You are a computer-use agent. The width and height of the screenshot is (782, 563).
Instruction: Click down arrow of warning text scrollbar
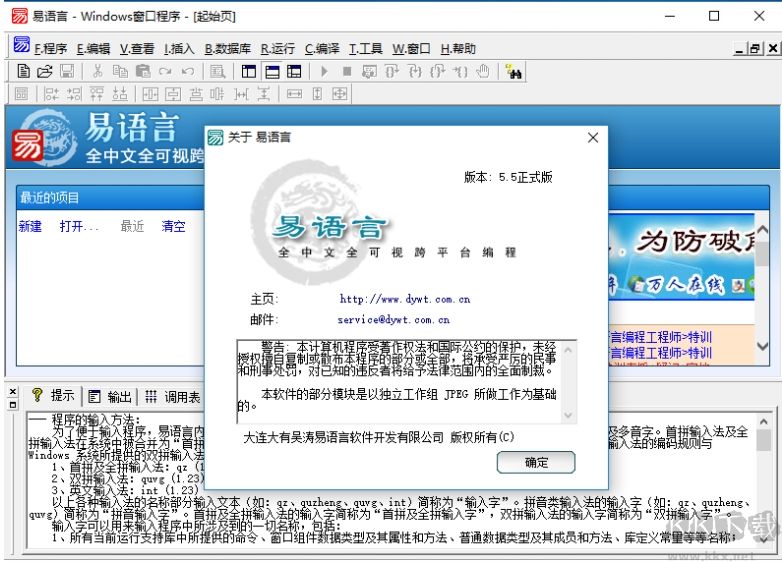(x=568, y=415)
